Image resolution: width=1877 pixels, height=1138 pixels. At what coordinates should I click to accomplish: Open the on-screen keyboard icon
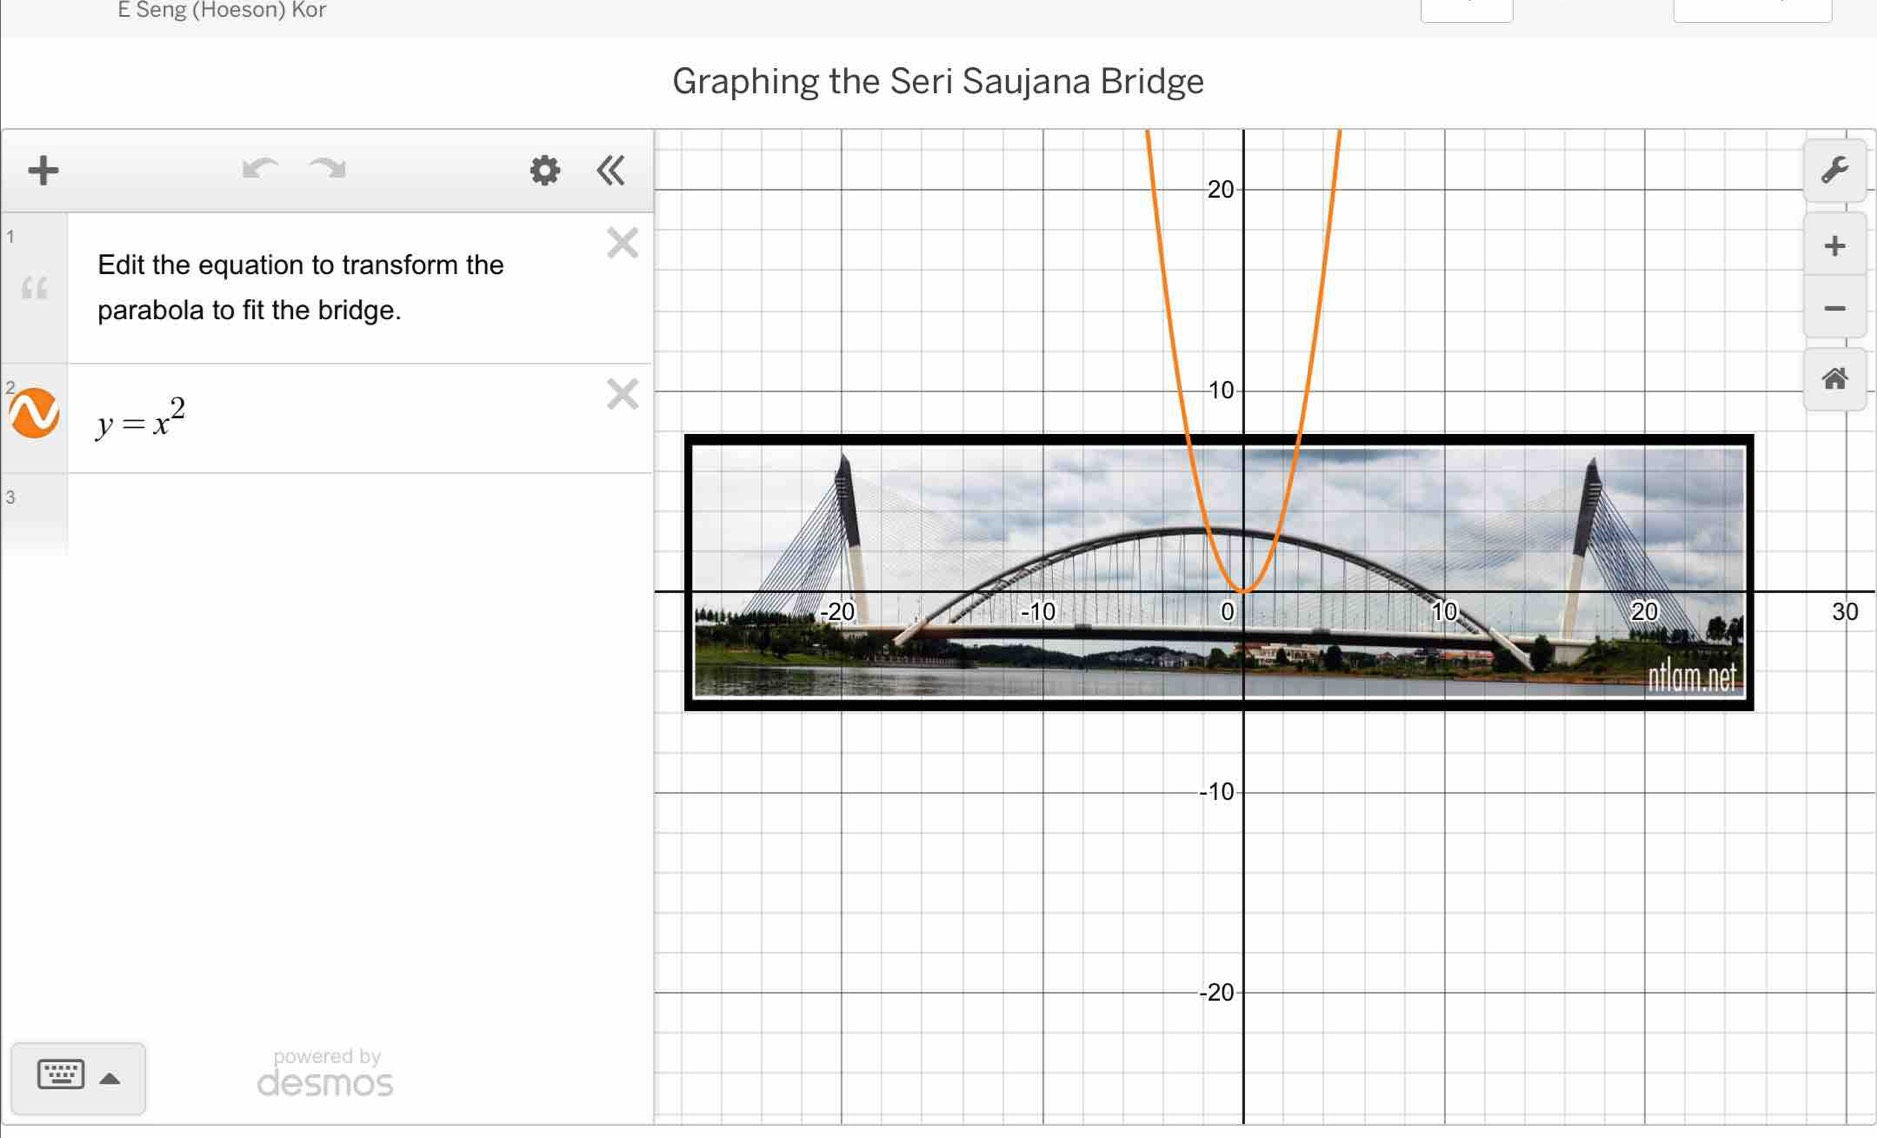(x=60, y=1077)
